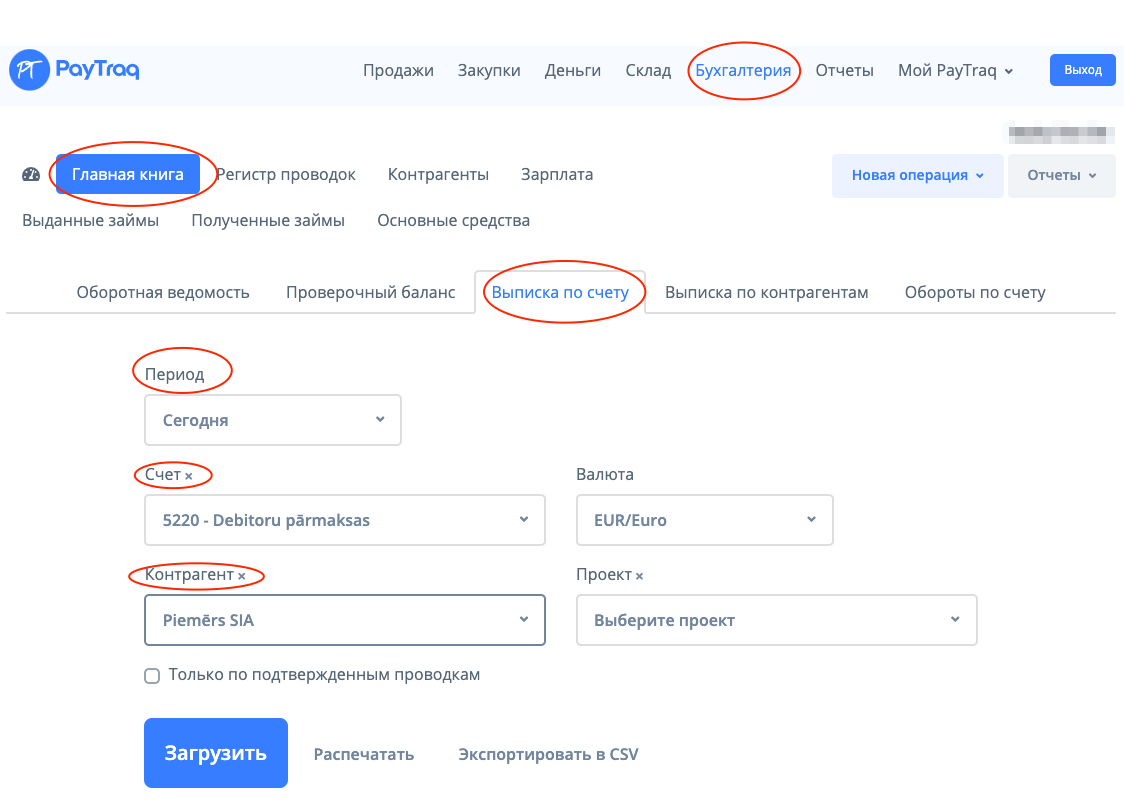Clear the Счет field with the x icon

pyautogui.click(x=189, y=476)
